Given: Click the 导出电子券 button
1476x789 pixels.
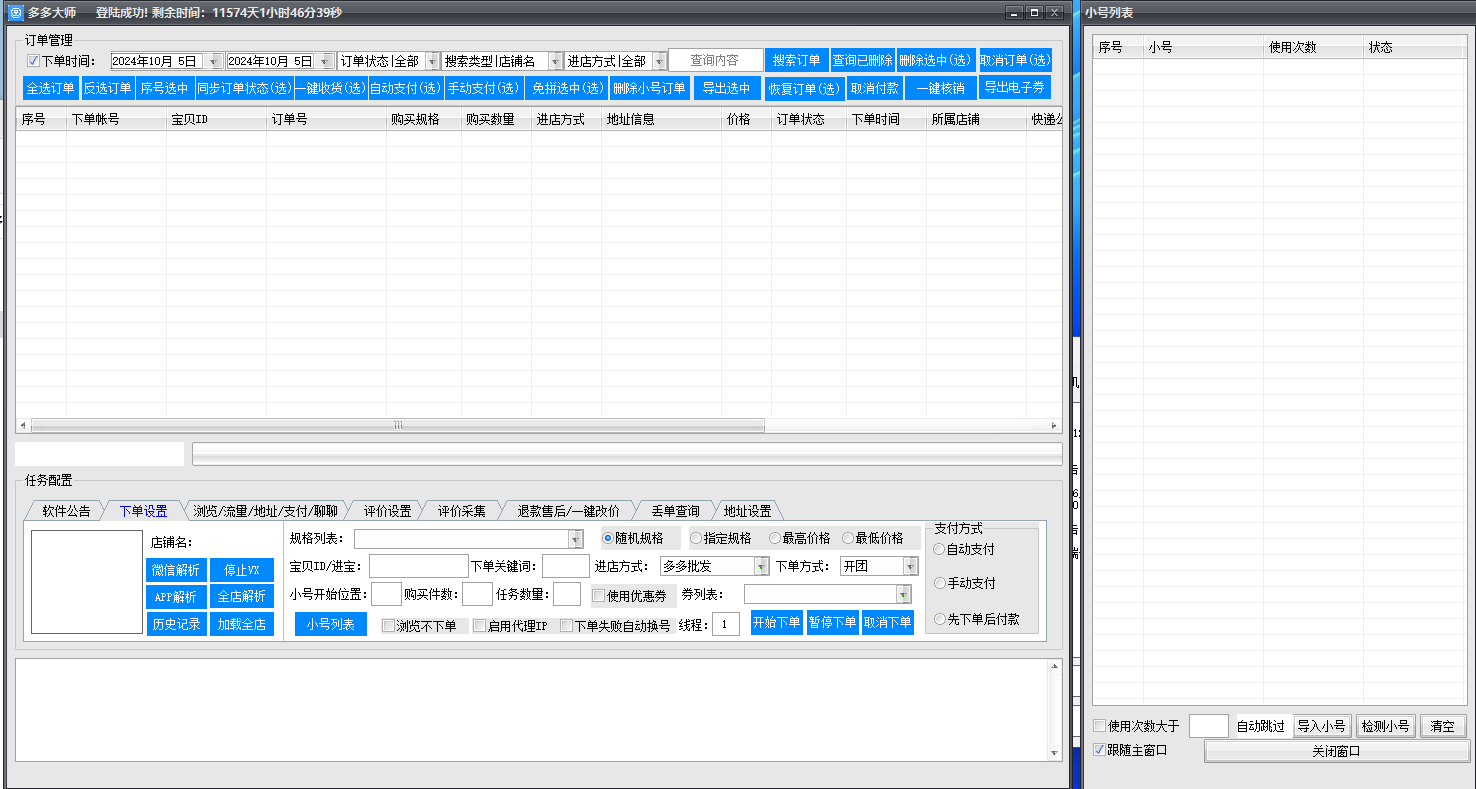Looking at the screenshot, I should coord(1014,88).
